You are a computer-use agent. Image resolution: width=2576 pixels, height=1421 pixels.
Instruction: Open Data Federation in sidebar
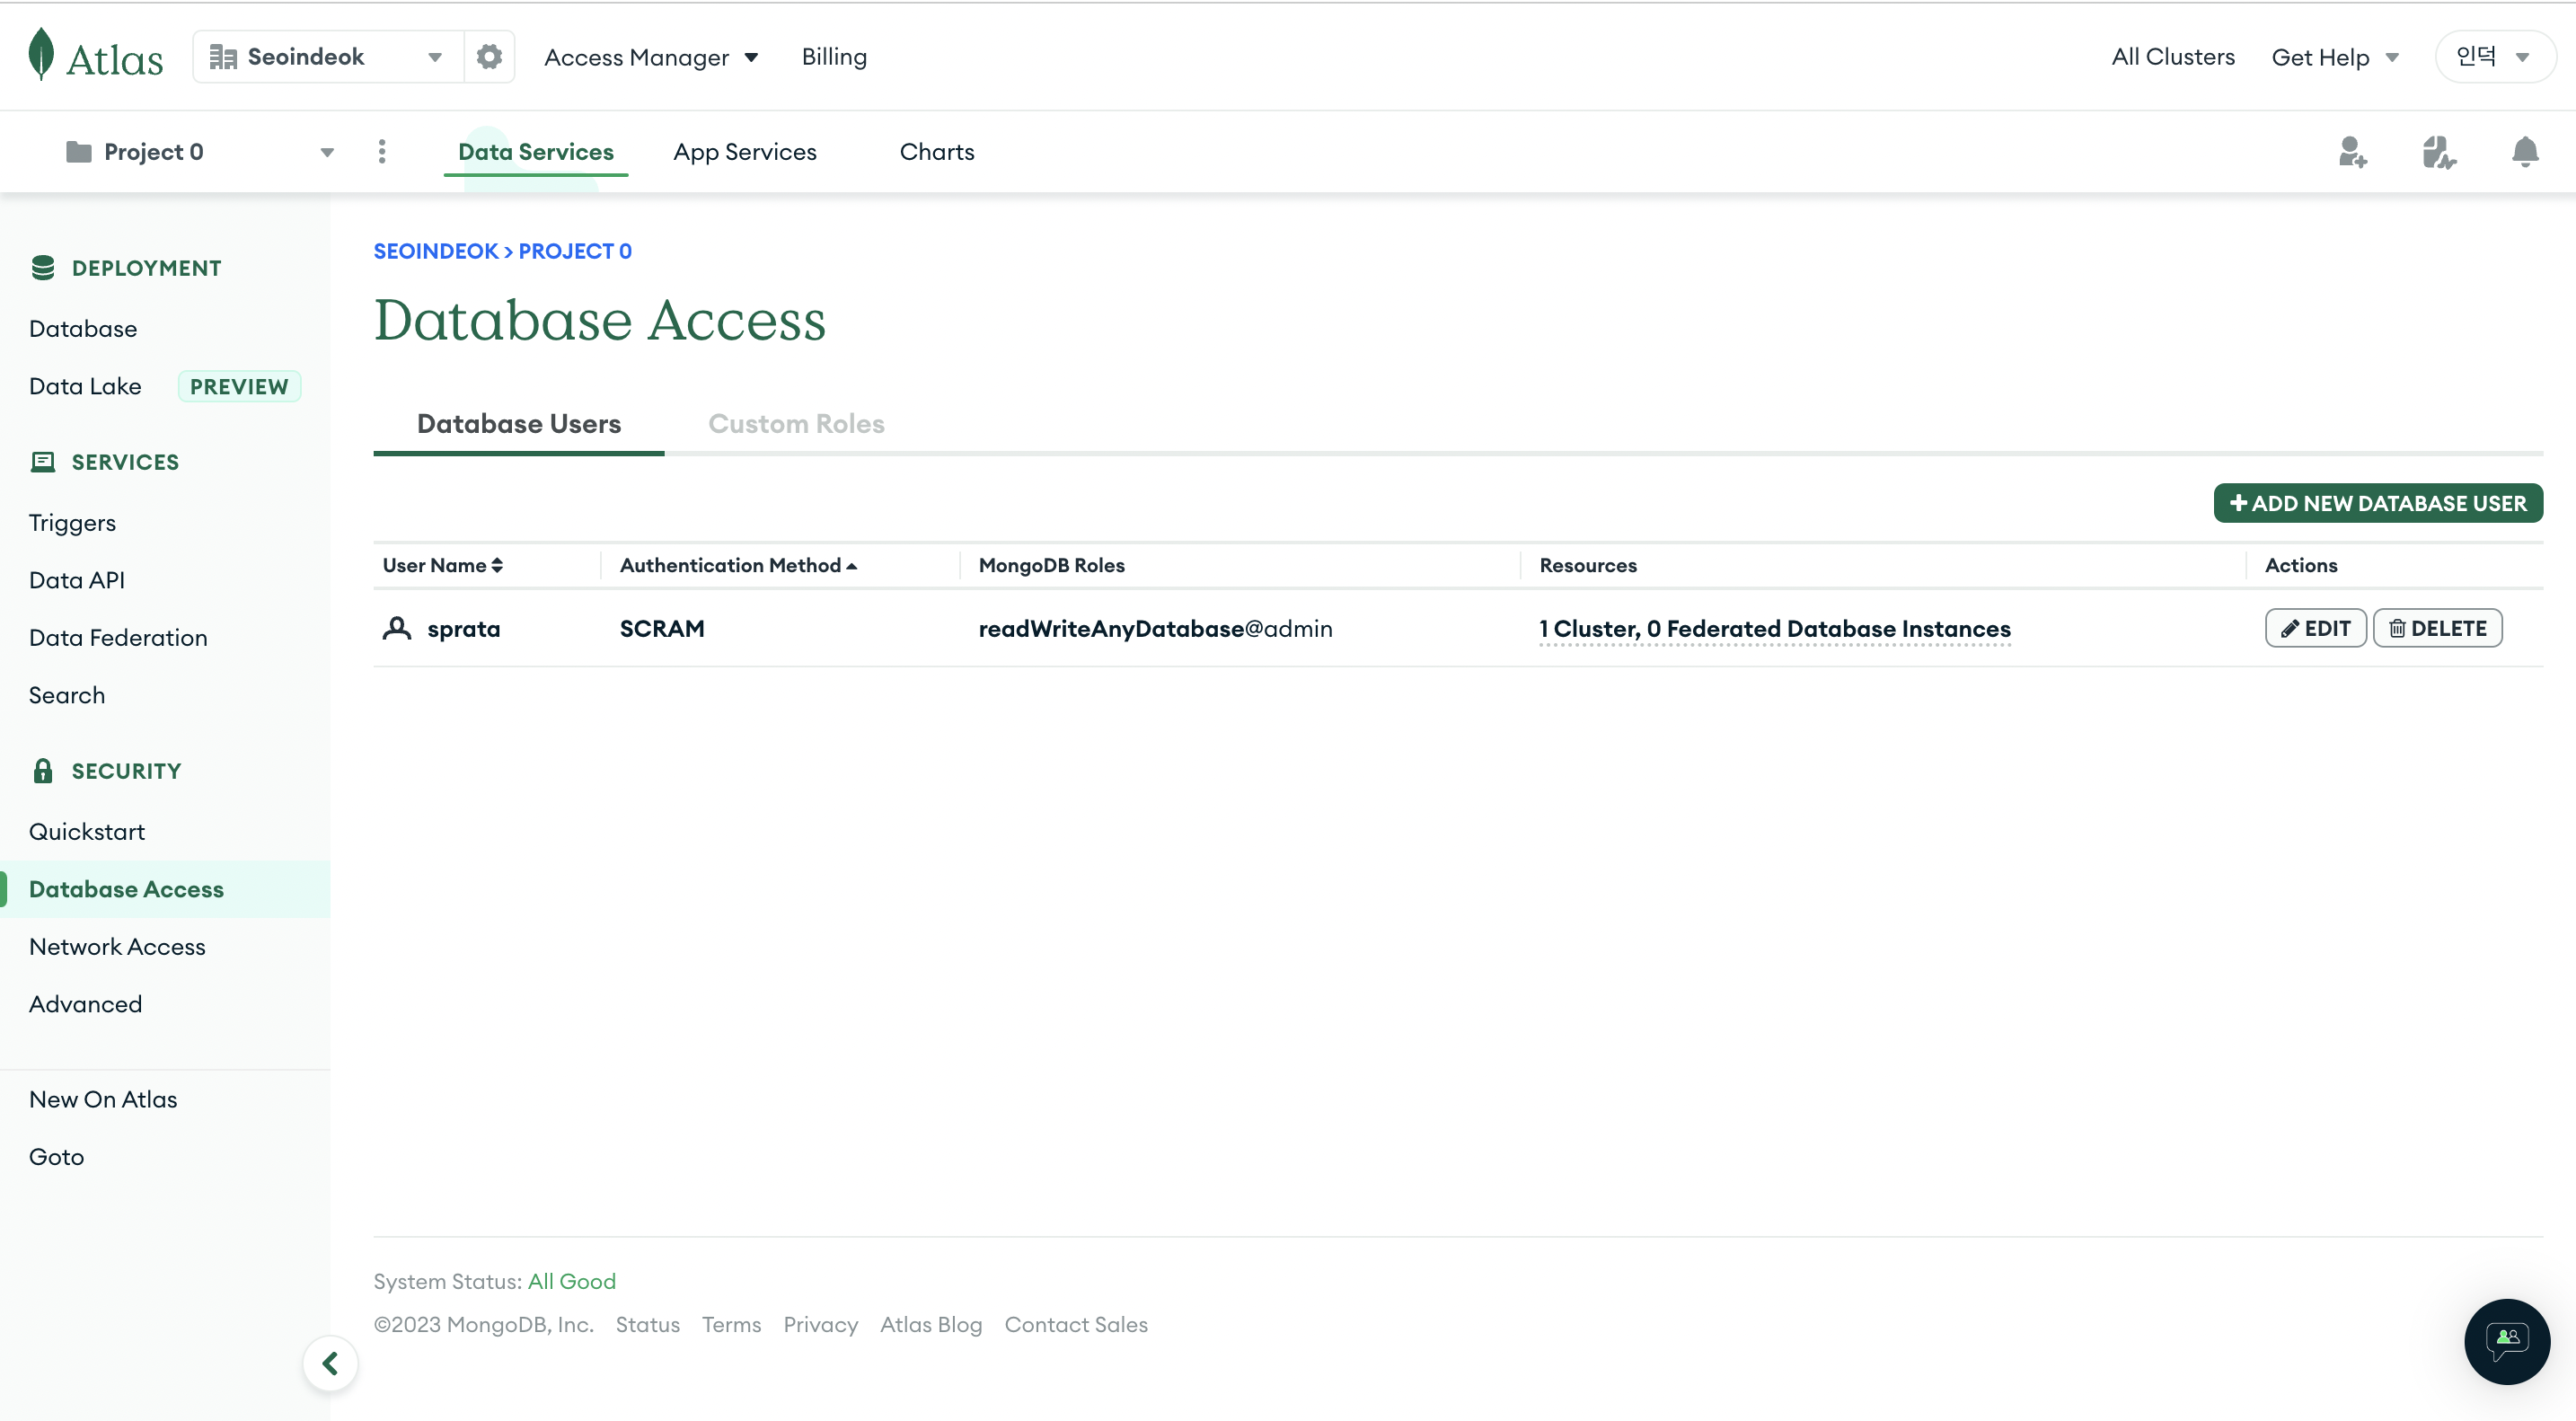pyautogui.click(x=118, y=638)
